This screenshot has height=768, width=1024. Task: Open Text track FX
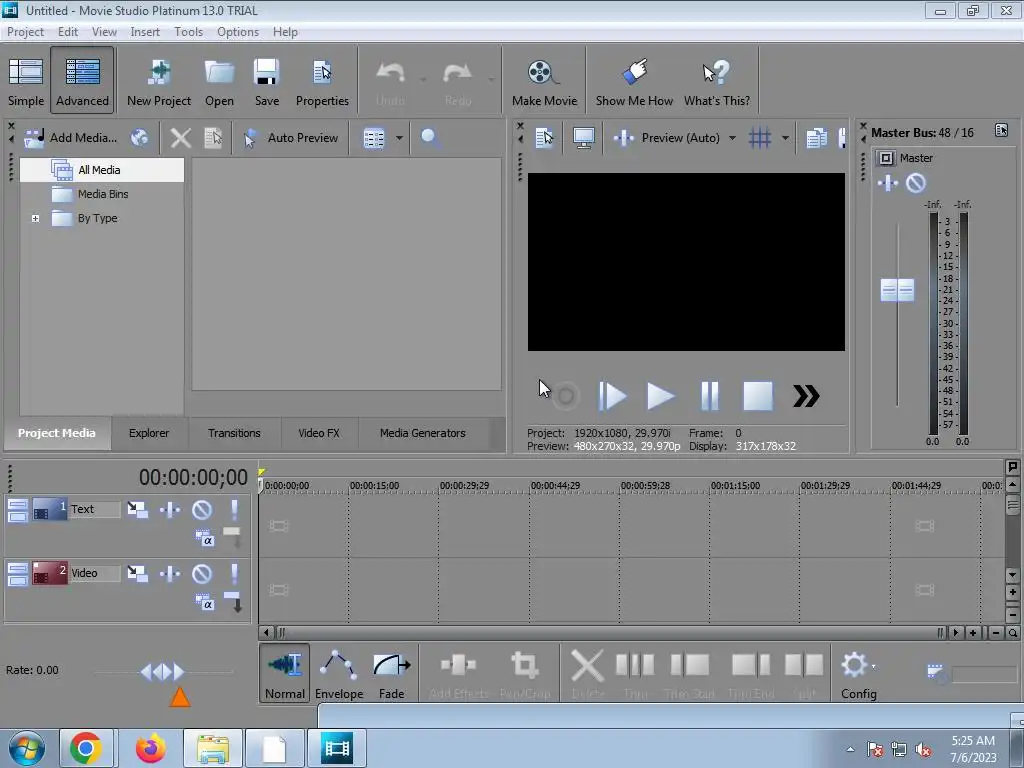click(x=170, y=509)
